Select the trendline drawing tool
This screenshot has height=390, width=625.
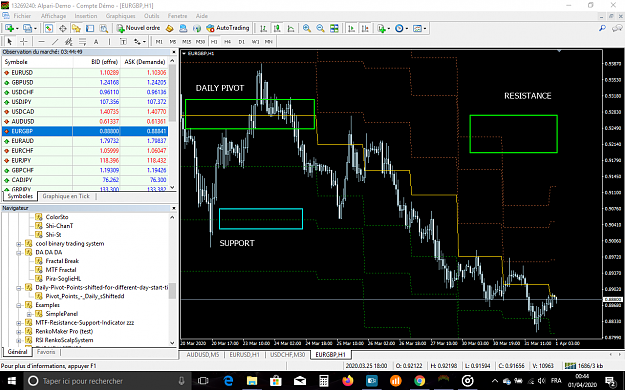point(55,41)
